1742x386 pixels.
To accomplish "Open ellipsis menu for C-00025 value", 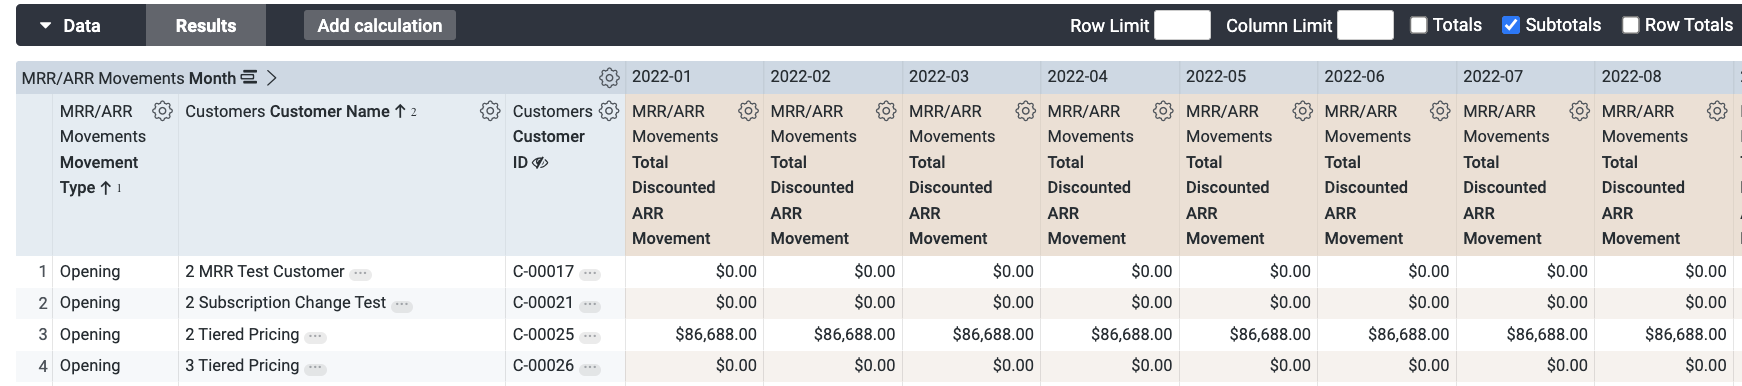I will [x=590, y=336].
